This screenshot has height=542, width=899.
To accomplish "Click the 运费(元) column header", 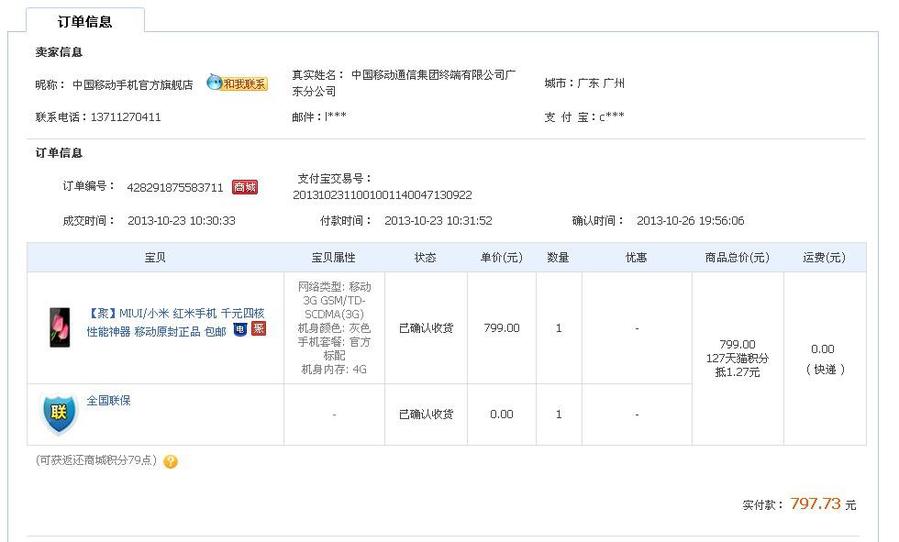I will click(x=824, y=258).
